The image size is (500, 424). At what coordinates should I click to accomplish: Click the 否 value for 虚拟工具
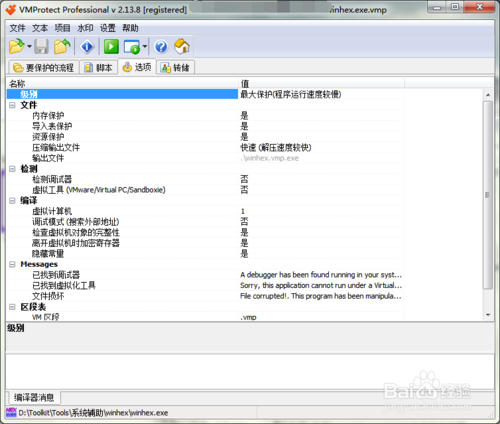pos(244,190)
